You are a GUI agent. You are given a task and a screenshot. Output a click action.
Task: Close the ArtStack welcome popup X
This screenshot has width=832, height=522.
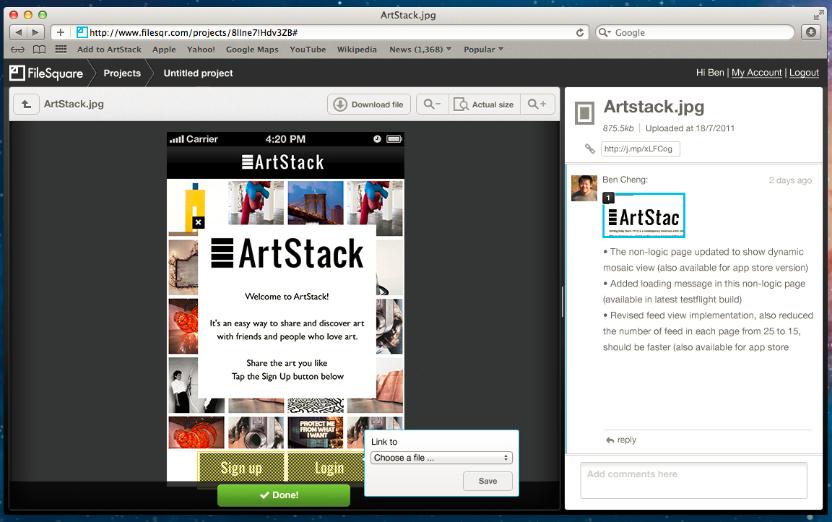198,222
